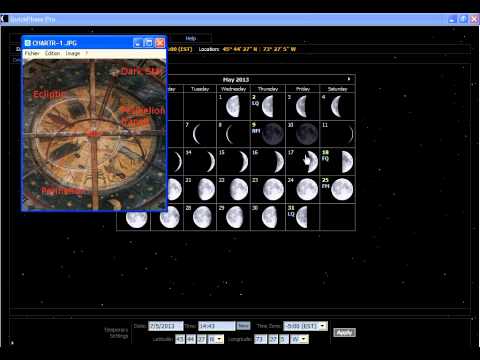480x360 pixels.
Task: Select May 25 full moon cell
Action: (337, 189)
